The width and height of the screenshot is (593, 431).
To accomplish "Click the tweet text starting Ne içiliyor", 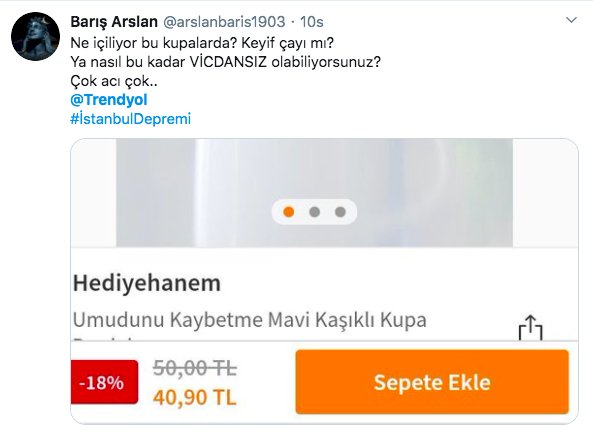I will (202, 43).
